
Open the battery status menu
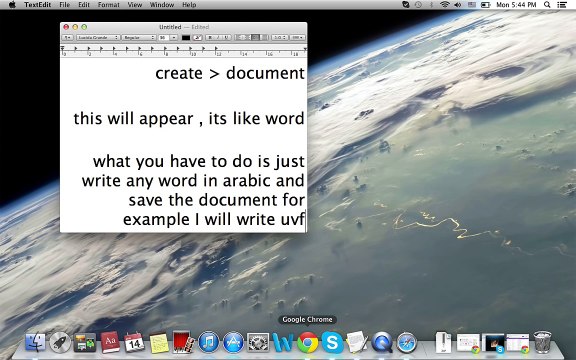[486, 5]
